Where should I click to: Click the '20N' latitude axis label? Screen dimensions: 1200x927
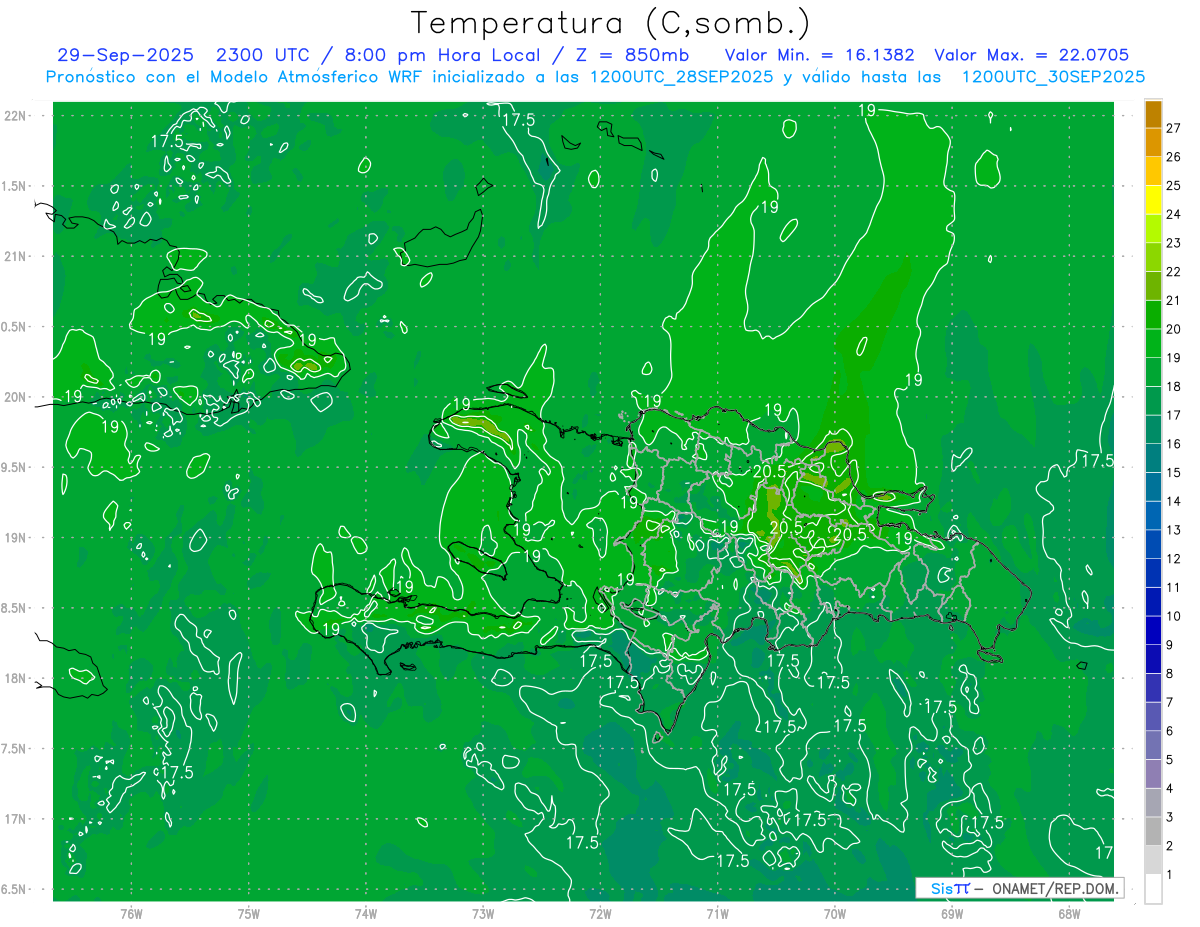pyautogui.click(x=17, y=397)
